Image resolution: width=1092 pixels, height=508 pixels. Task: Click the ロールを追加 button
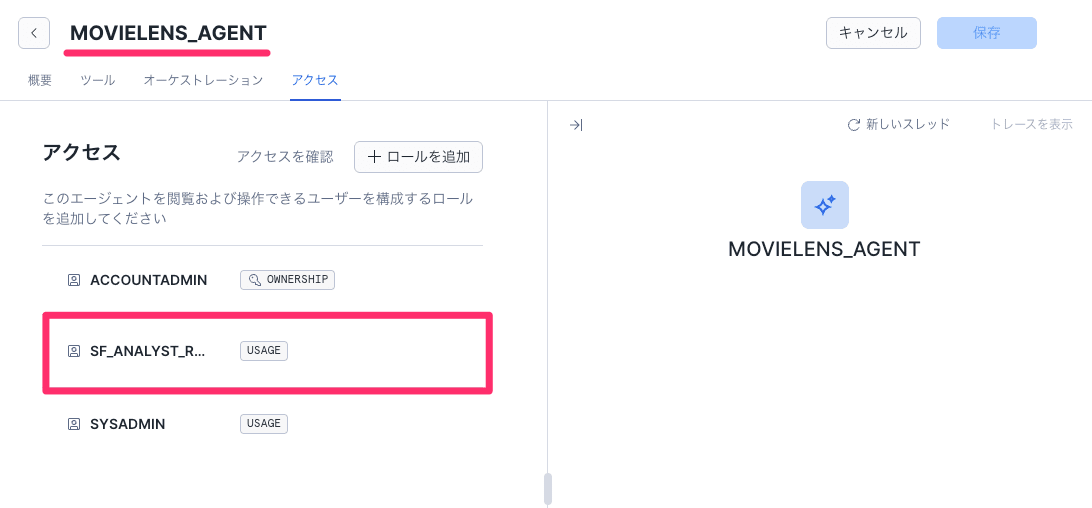(418, 157)
